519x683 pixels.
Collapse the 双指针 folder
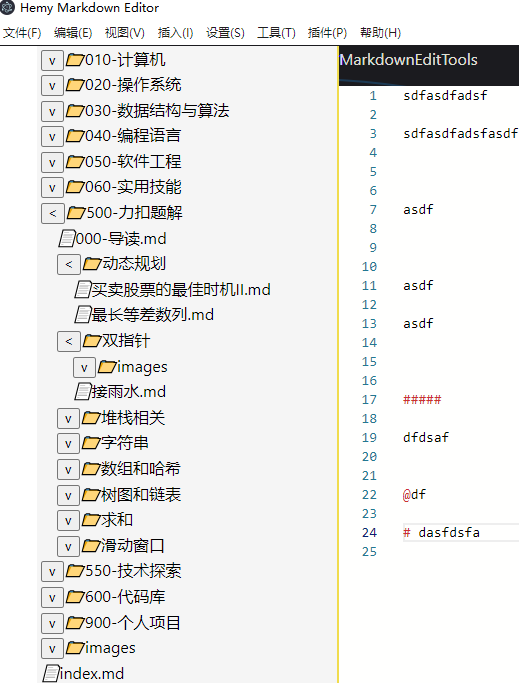pyautogui.click(x=68, y=341)
